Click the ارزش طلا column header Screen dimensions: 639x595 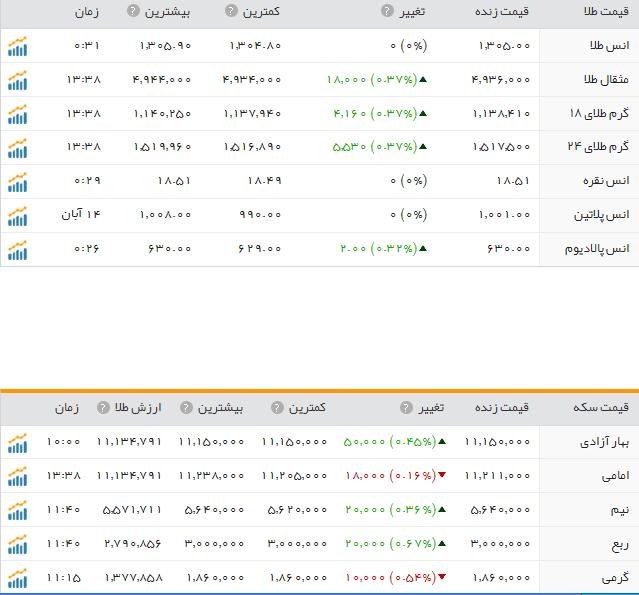[x=138, y=407]
